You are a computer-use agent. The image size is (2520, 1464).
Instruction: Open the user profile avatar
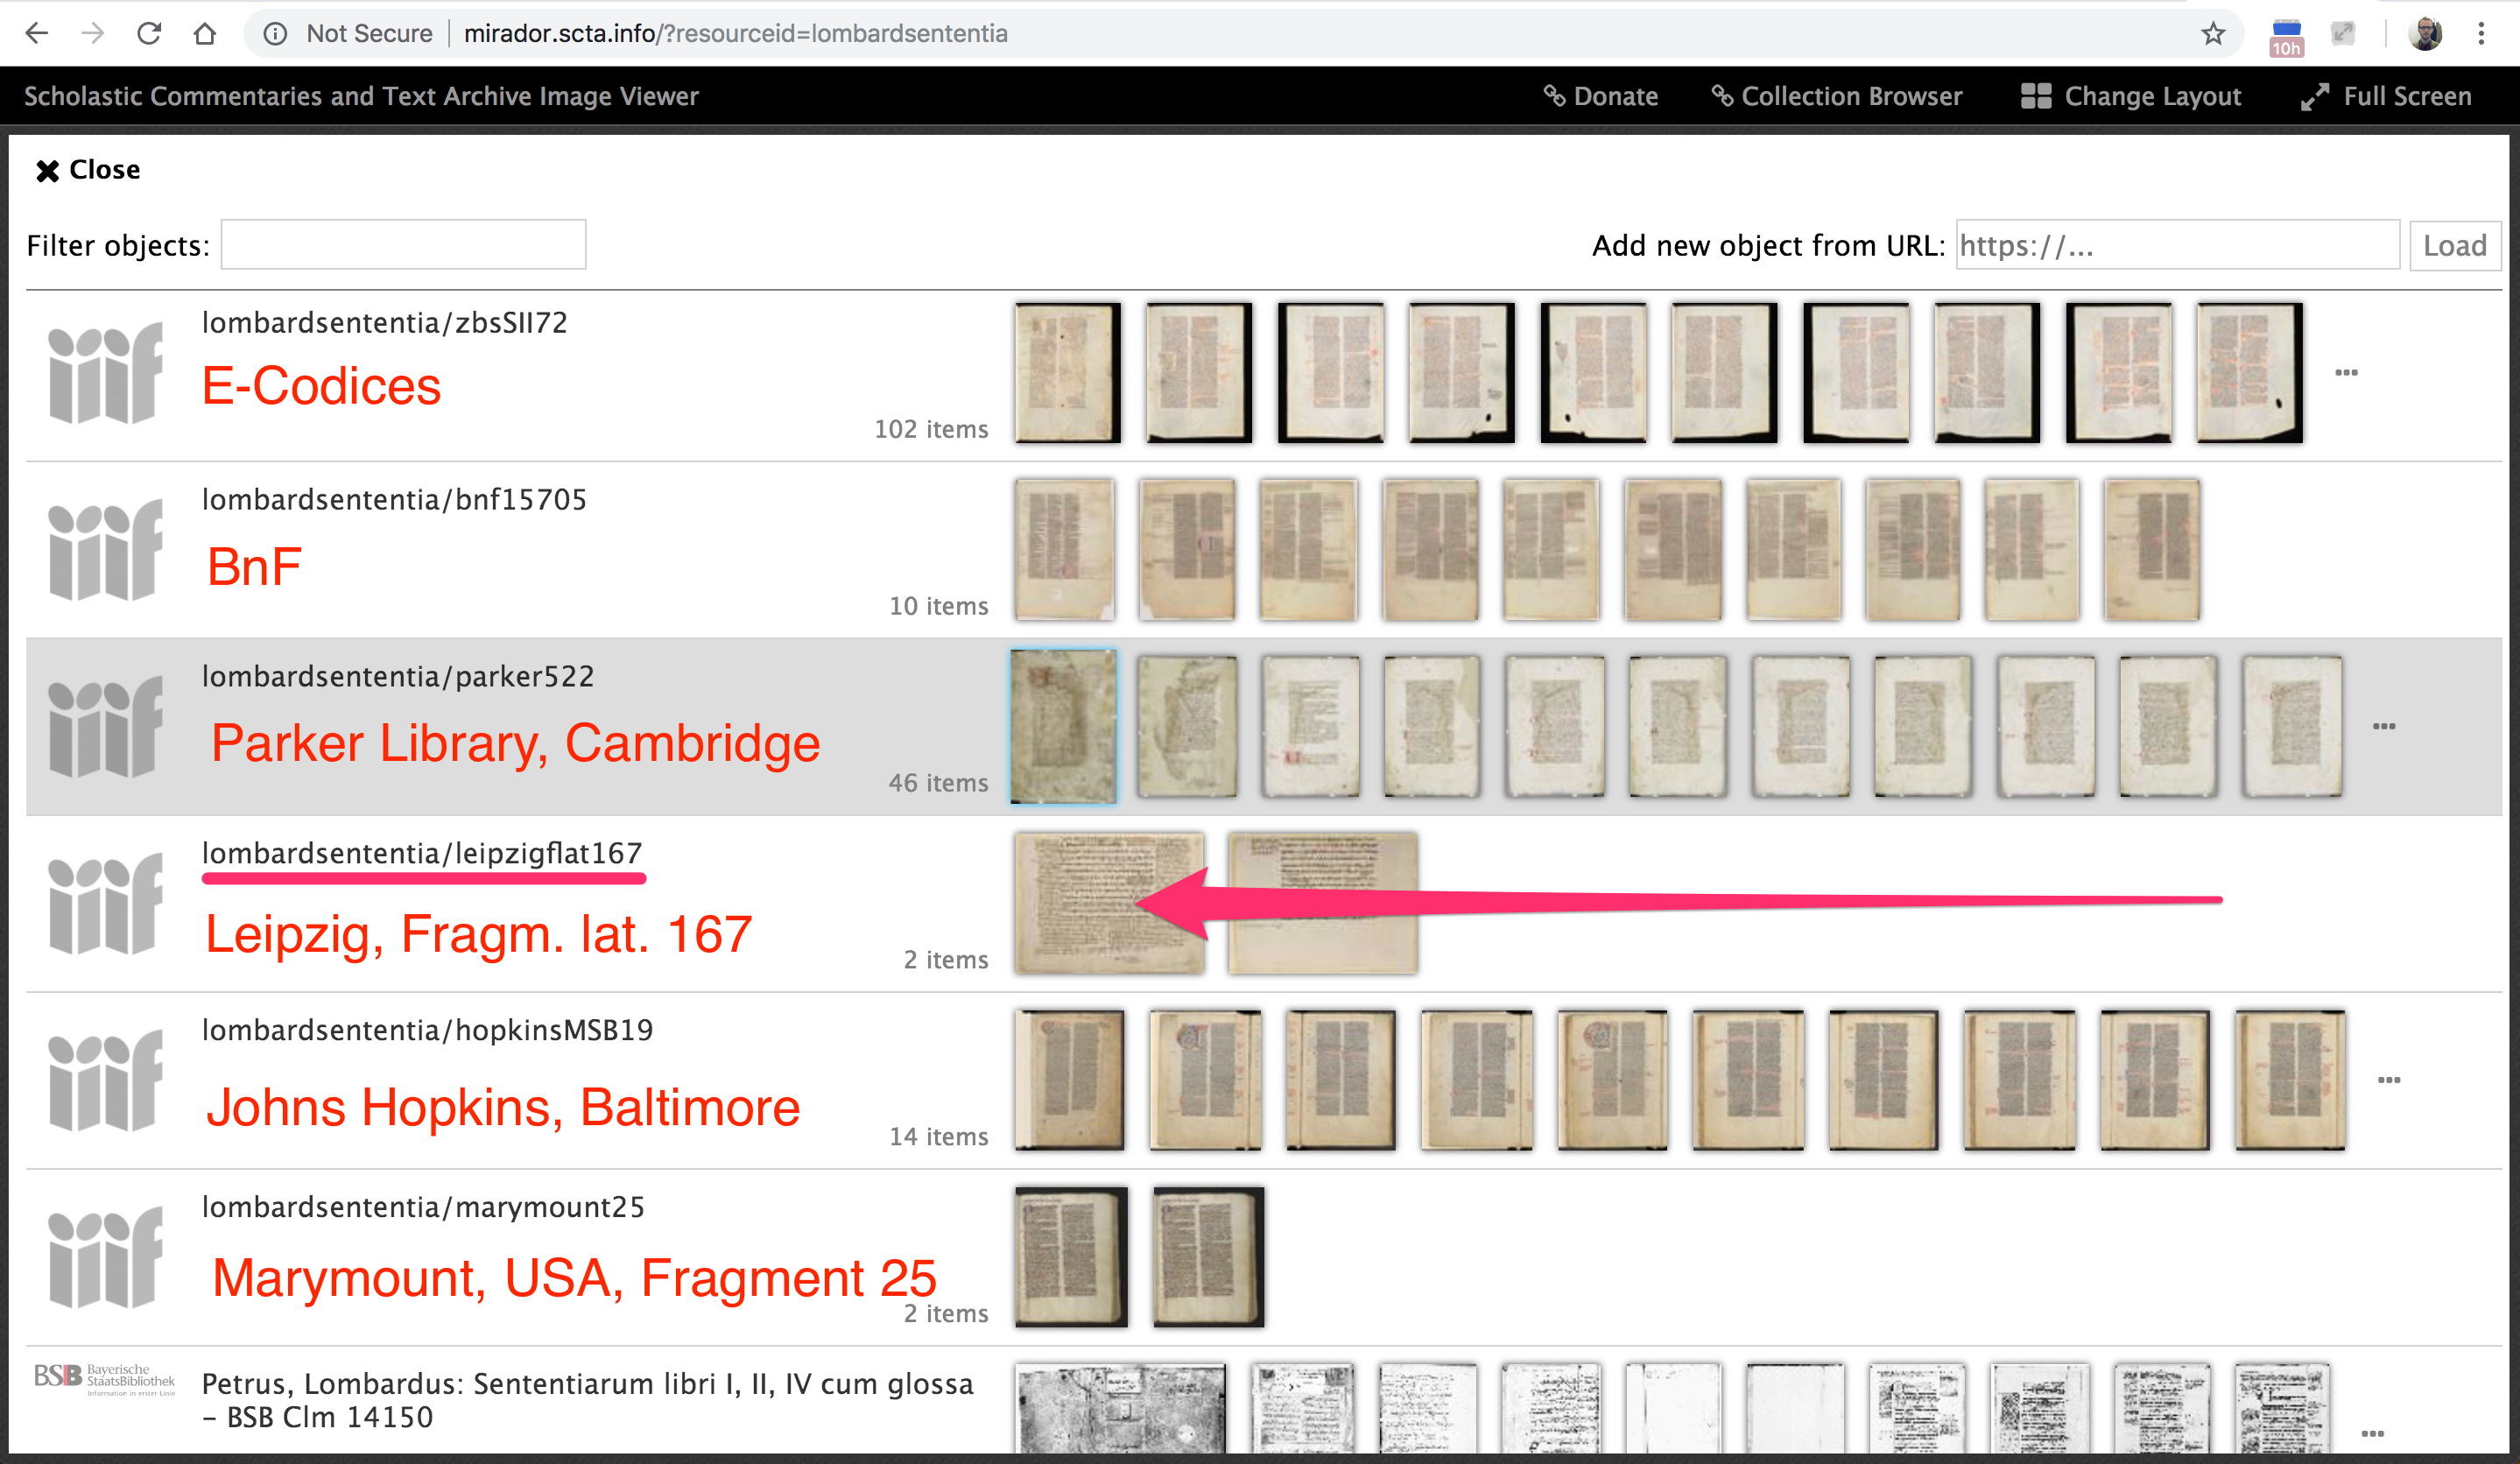[x=2425, y=33]
